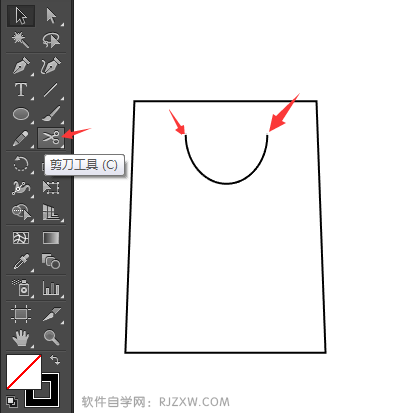This screenshot has width=397, height=413.
Task: Select the Curvature tool
Action: point(51,65)
